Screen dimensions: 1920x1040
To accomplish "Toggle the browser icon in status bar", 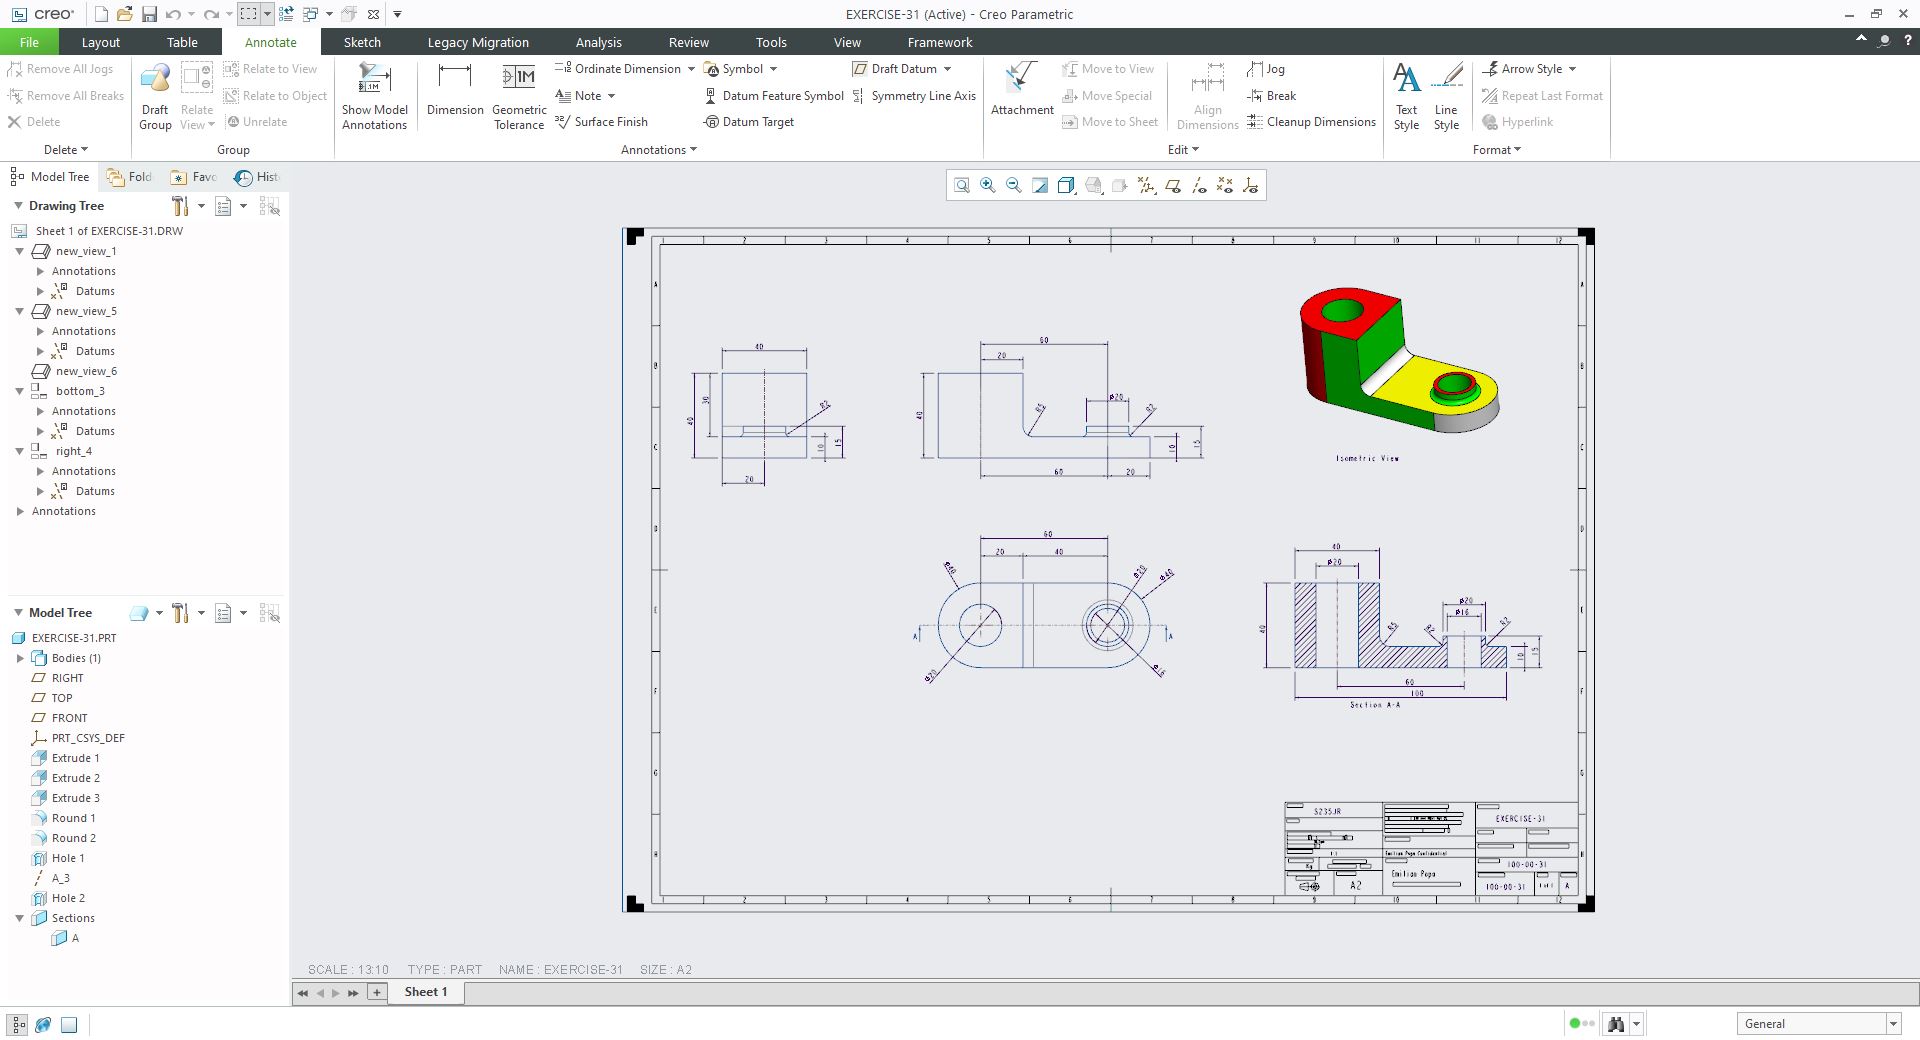I will click(x=43, y=1024).
